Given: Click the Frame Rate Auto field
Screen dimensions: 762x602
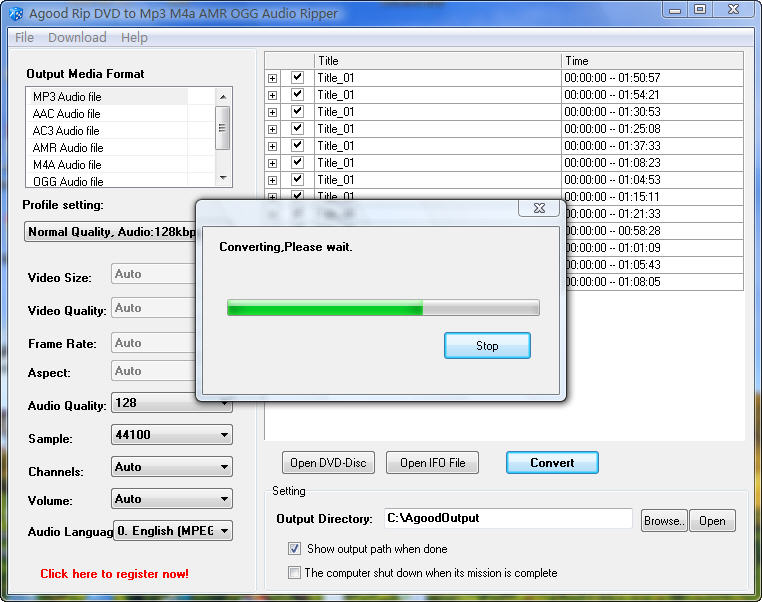Looking at the screenshot, I should click(x=153, y=343).
